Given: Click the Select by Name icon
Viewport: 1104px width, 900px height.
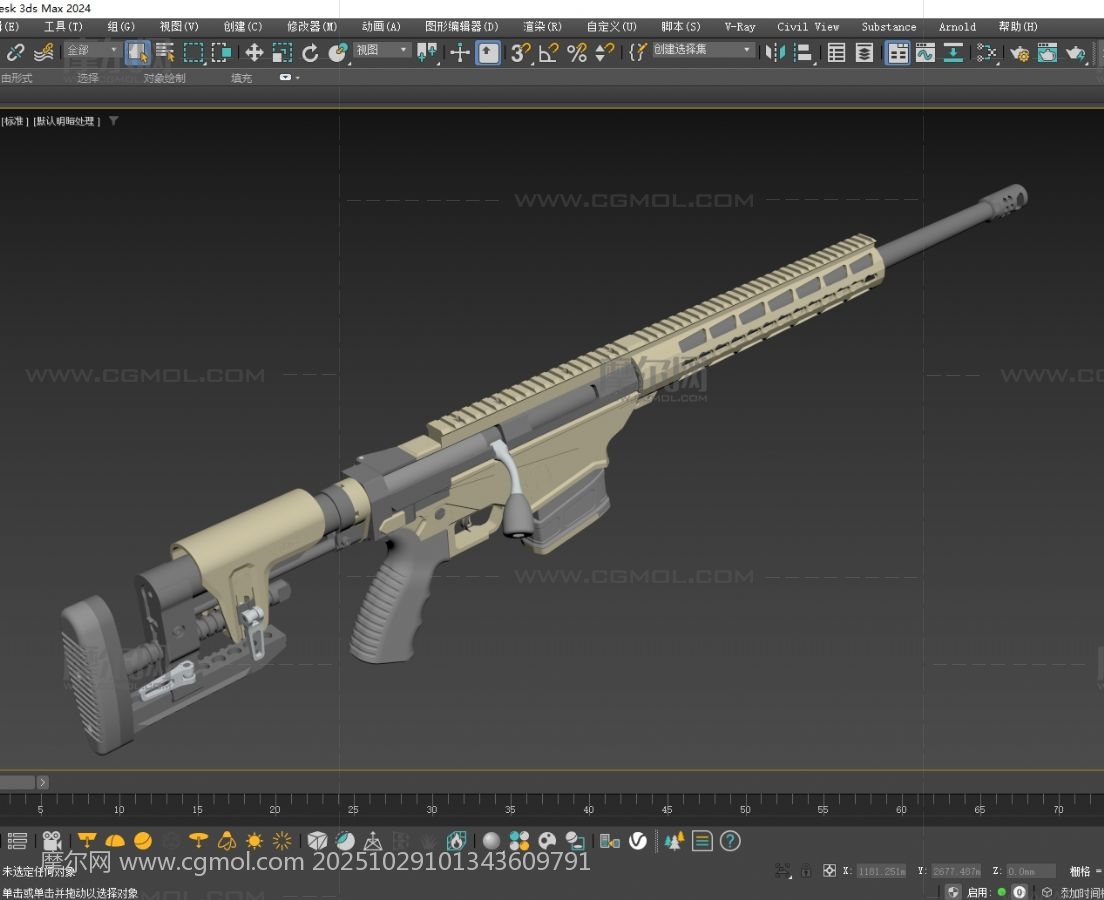Looking at the screenshot, I should (x=165, y=53).
